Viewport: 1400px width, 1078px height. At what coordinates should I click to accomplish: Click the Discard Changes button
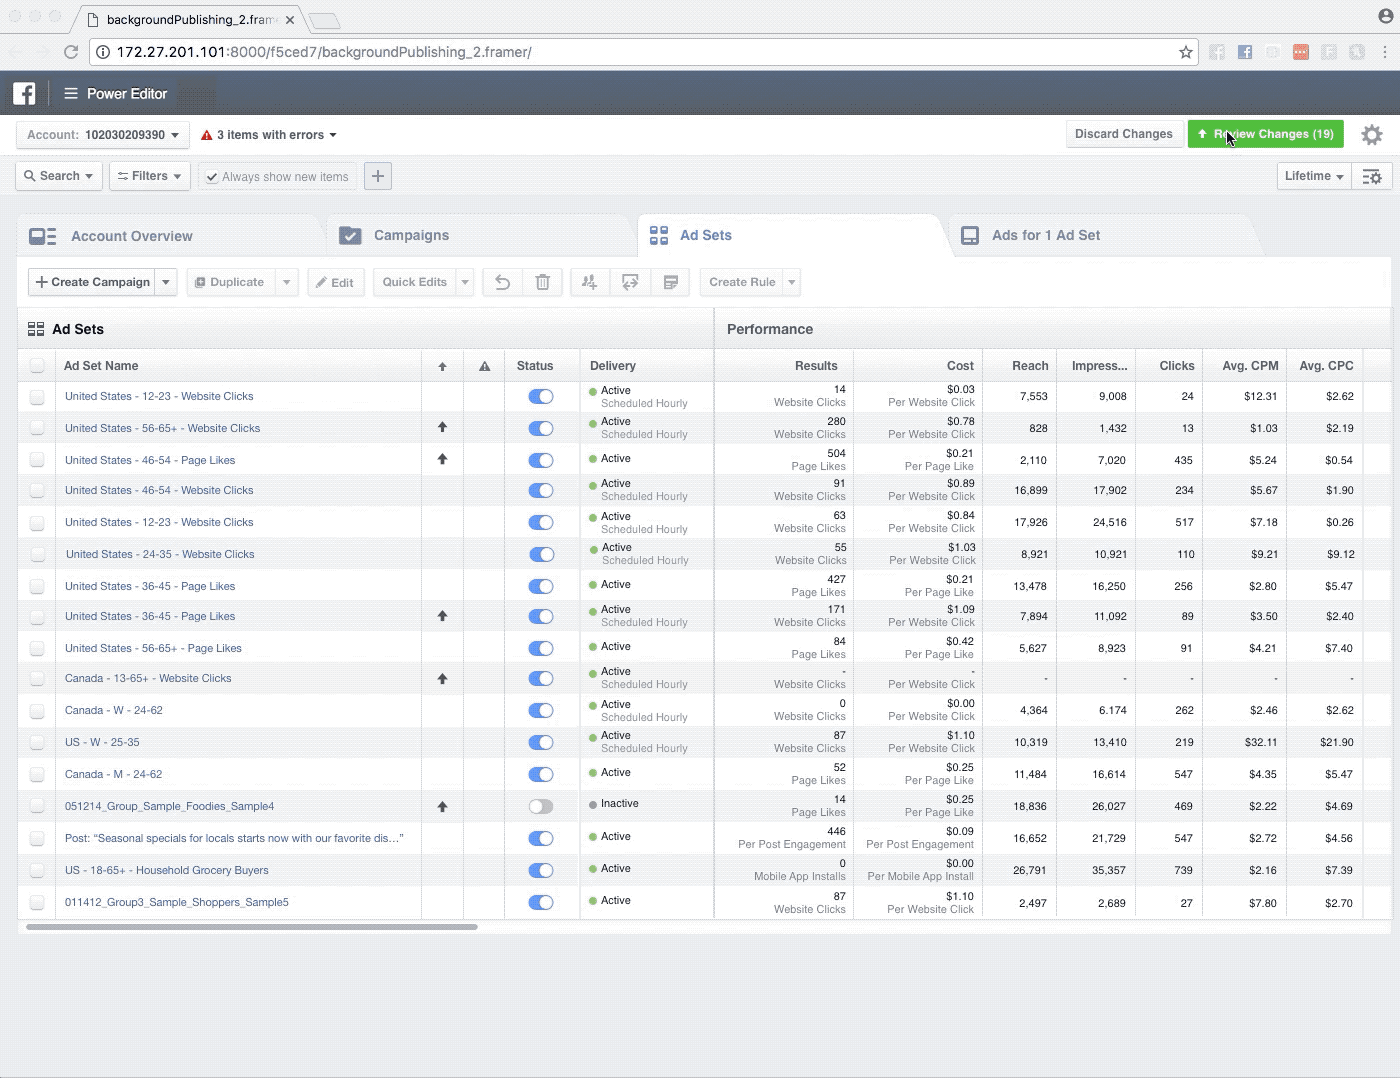[1124, 134]
